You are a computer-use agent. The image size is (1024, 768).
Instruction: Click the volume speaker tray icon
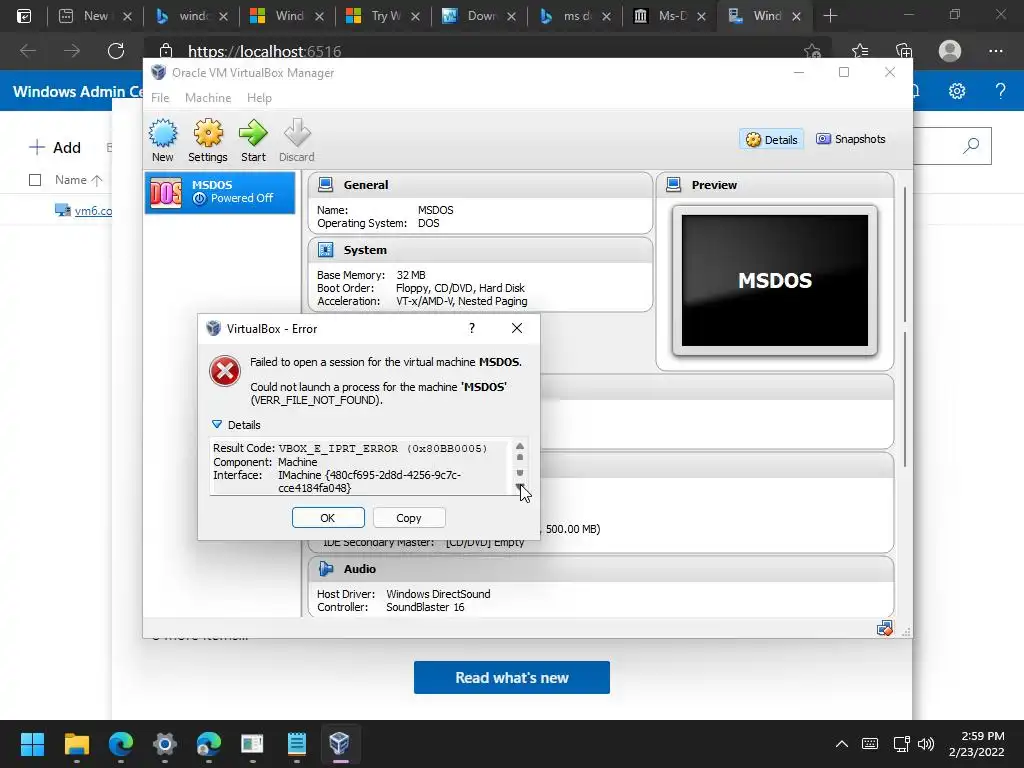(925, 744)
